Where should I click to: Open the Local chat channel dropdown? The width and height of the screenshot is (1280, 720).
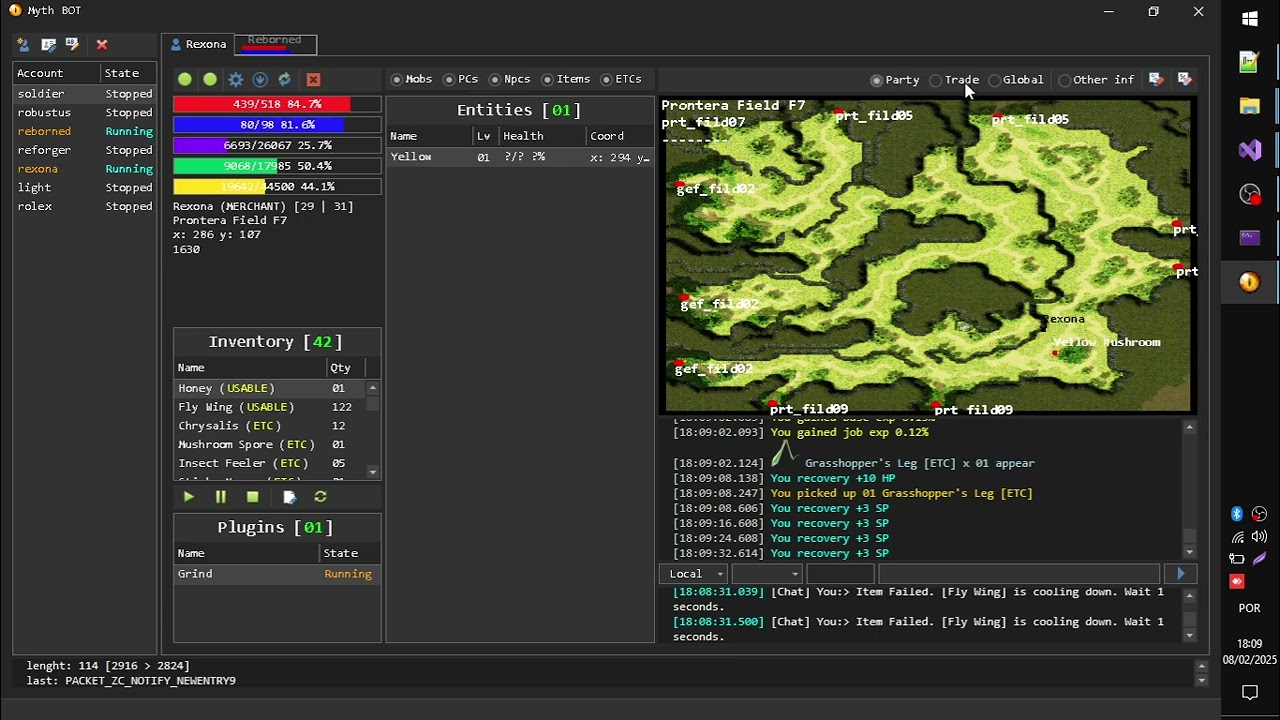click(x=693, y=574)
